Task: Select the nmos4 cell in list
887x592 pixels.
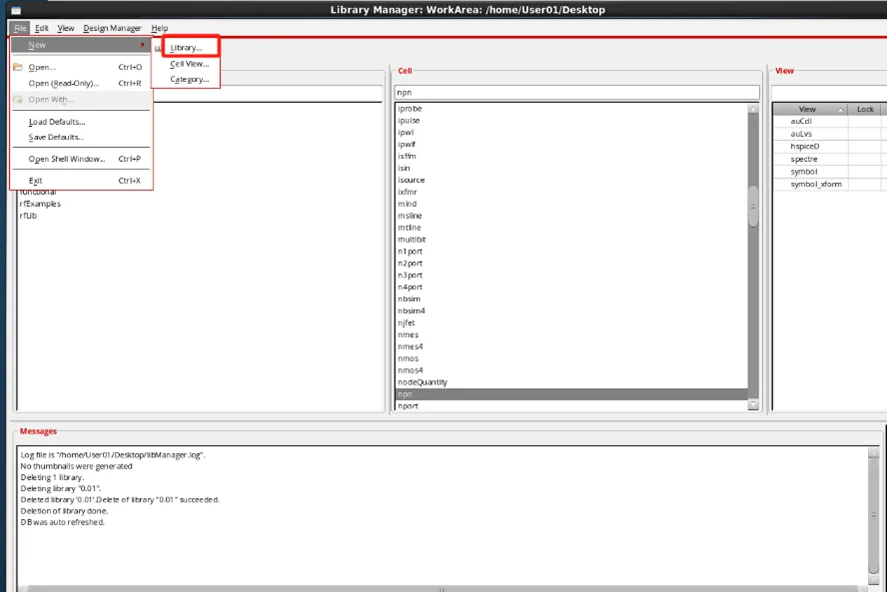Action: (410, 370)
